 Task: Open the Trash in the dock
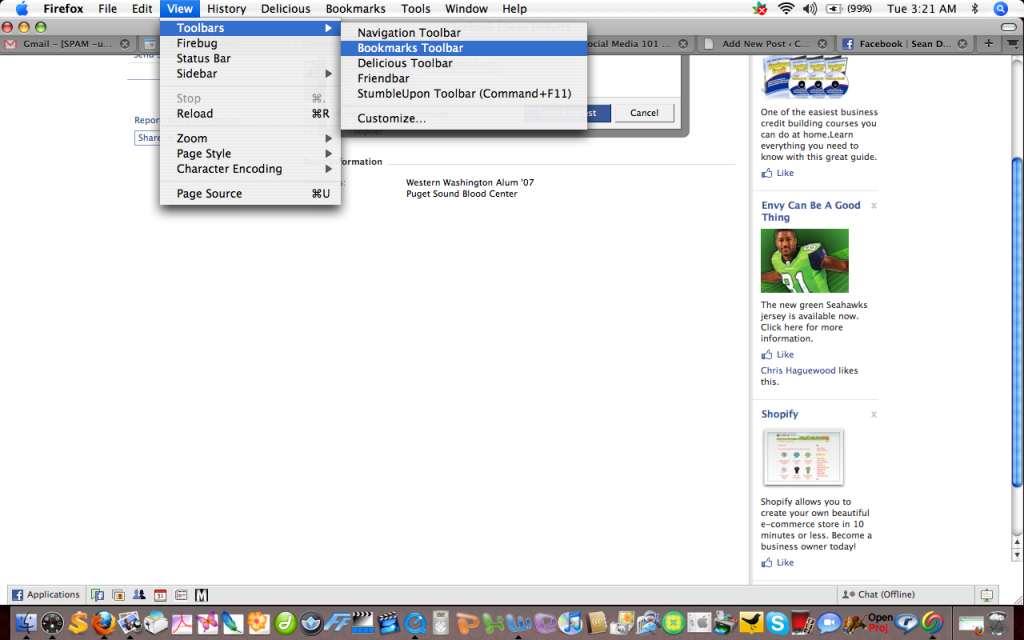(998, 624)
